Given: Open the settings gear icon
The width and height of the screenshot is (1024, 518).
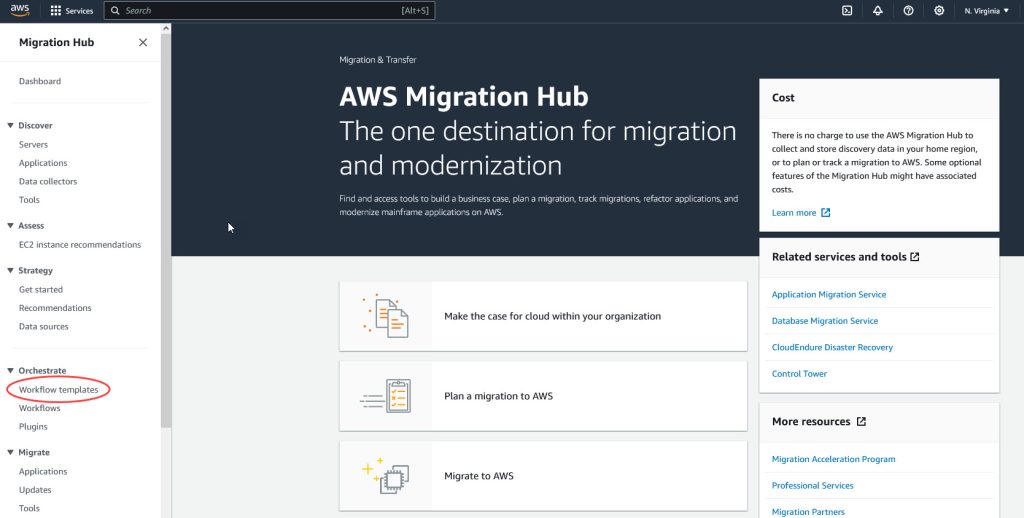Looking at the screenshot, I should 939,10.
